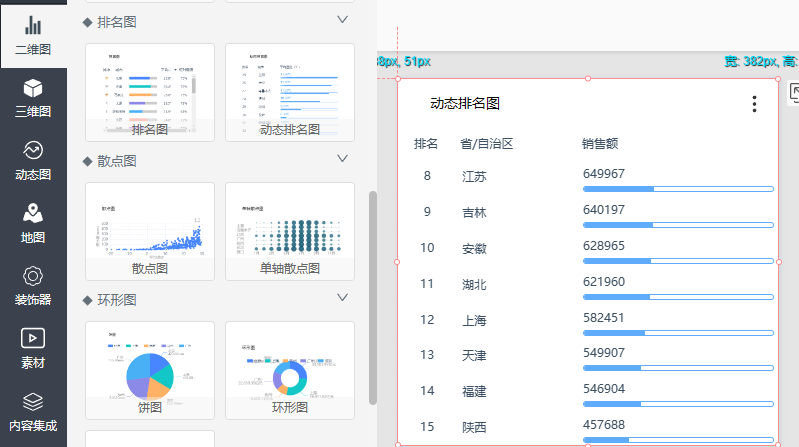This screenshot has width=799, height=447.
Task: Open the 内容集成 category
Action: (33, 411)
